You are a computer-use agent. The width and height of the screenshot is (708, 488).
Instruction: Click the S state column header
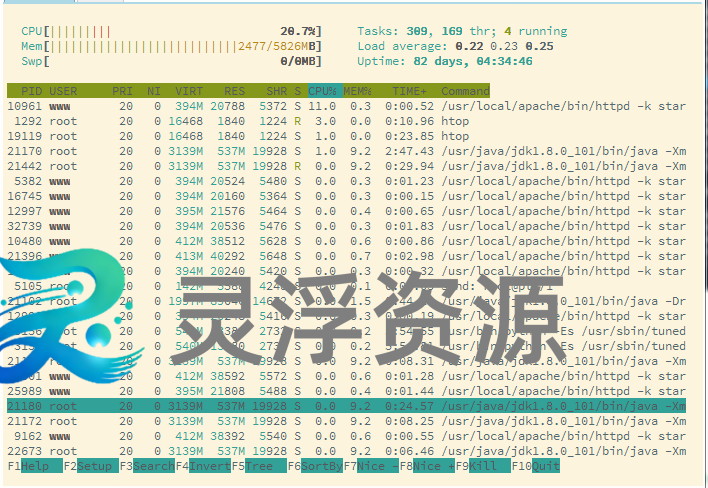point(298,91)
